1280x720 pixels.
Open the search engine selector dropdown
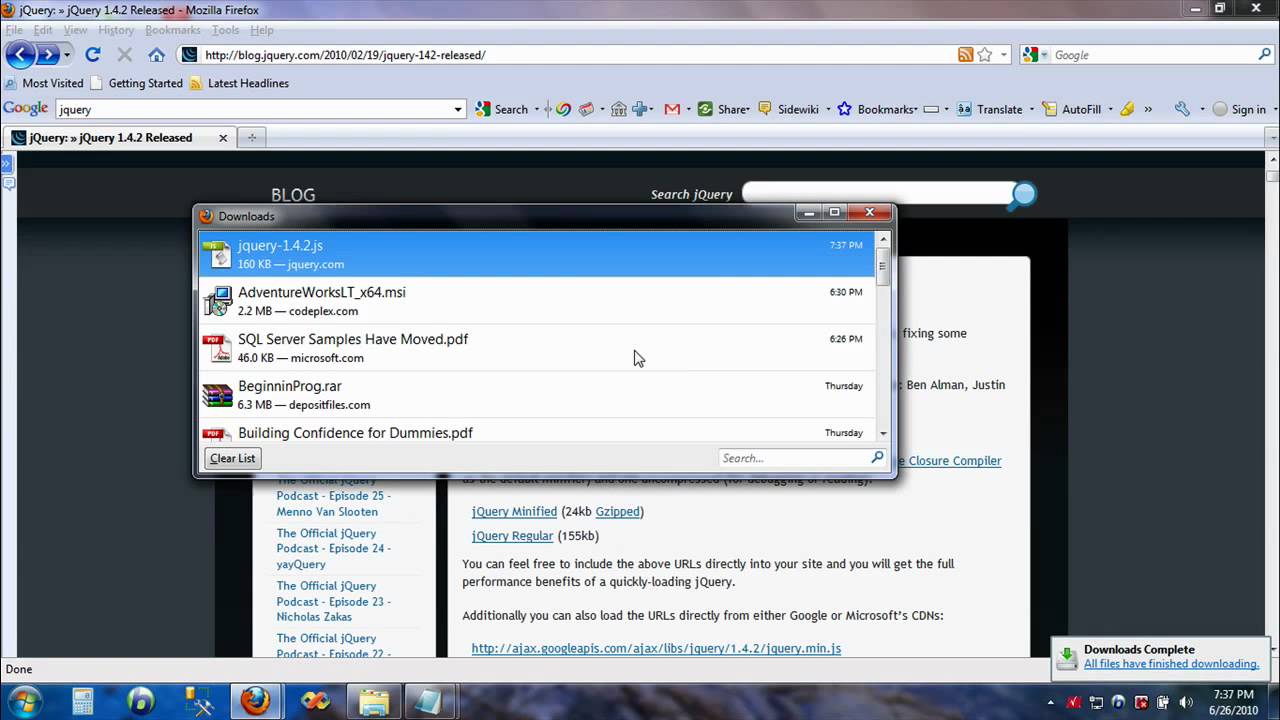1042,55
